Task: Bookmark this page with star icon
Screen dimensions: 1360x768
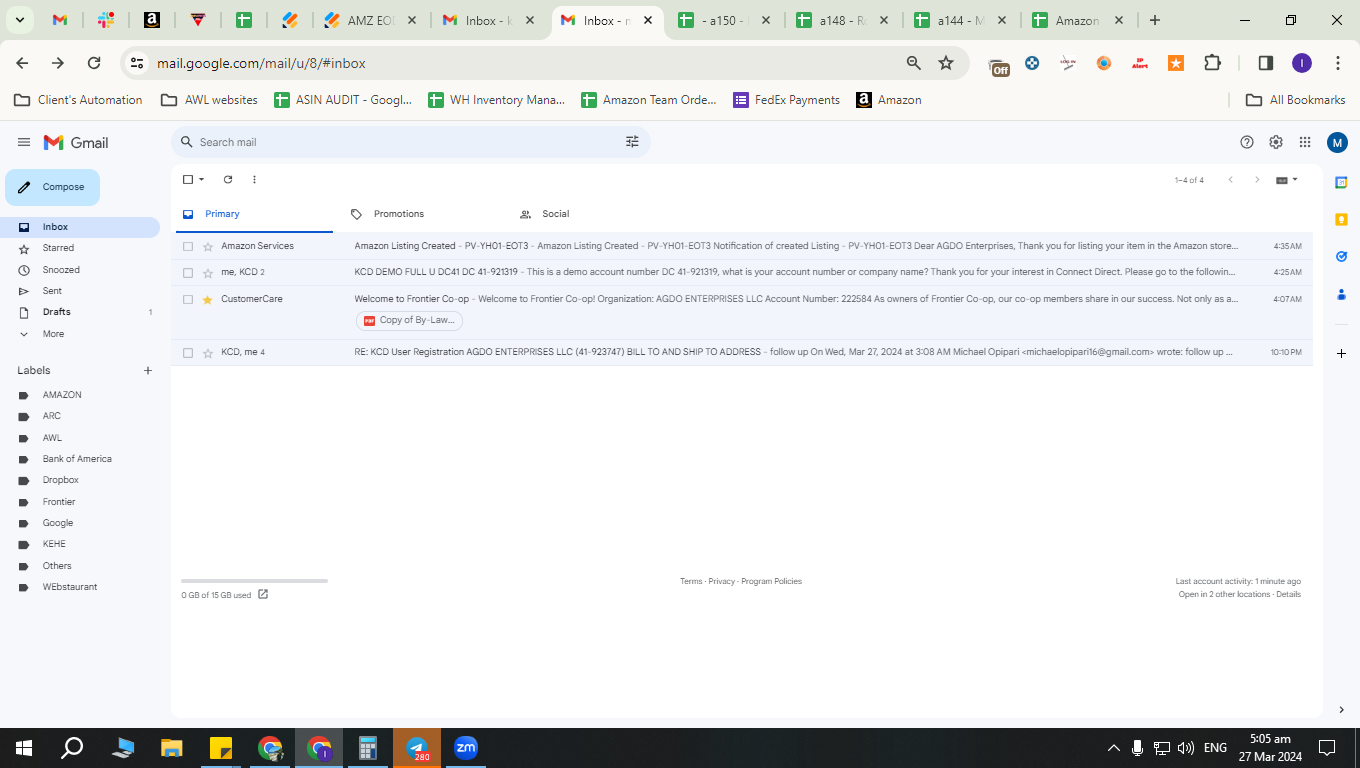Action: coord(946,63)
